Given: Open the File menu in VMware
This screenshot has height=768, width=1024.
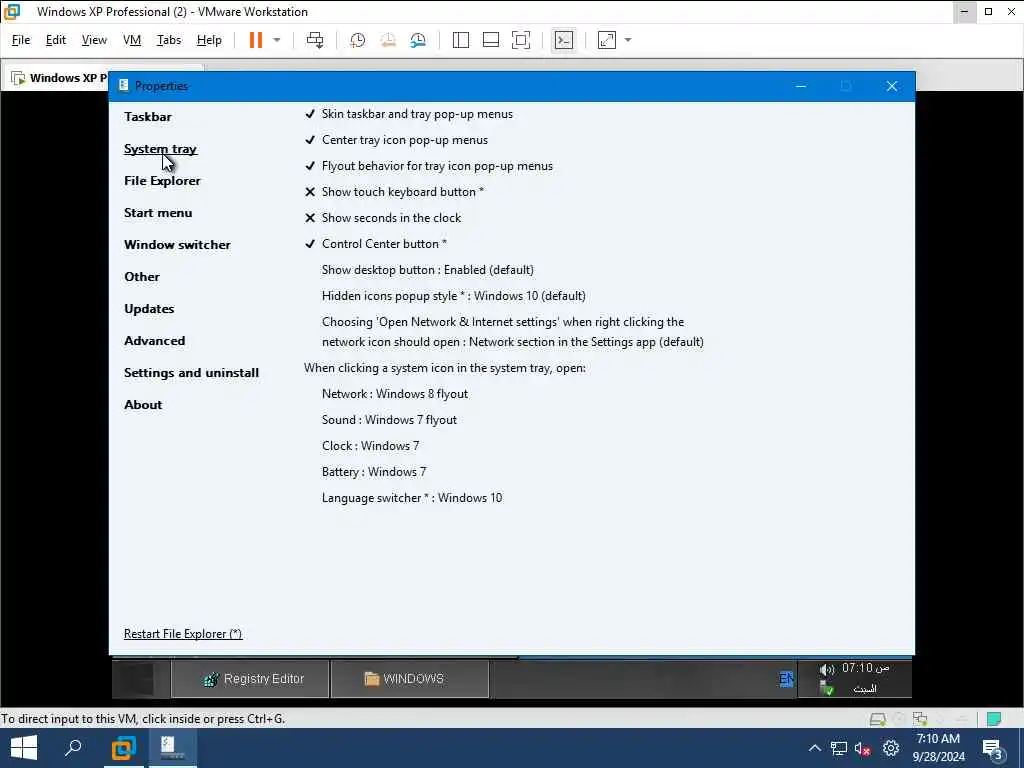Looking at the screenshot, I should 21,40.
